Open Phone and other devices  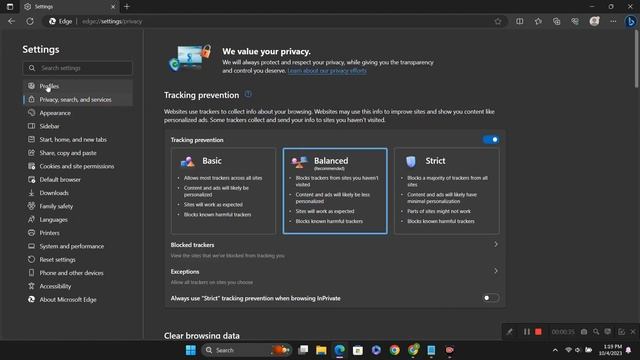click(x=78, y=273)
